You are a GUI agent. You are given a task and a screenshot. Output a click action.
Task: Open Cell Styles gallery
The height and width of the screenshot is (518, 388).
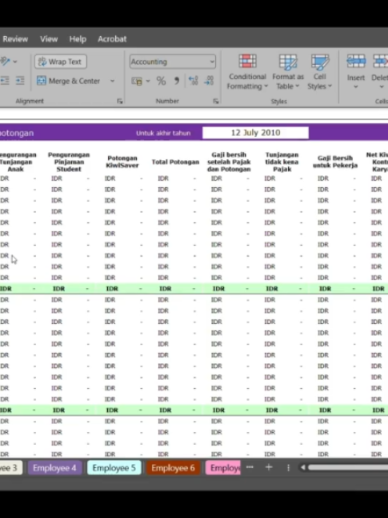click(x=320, y=72)
